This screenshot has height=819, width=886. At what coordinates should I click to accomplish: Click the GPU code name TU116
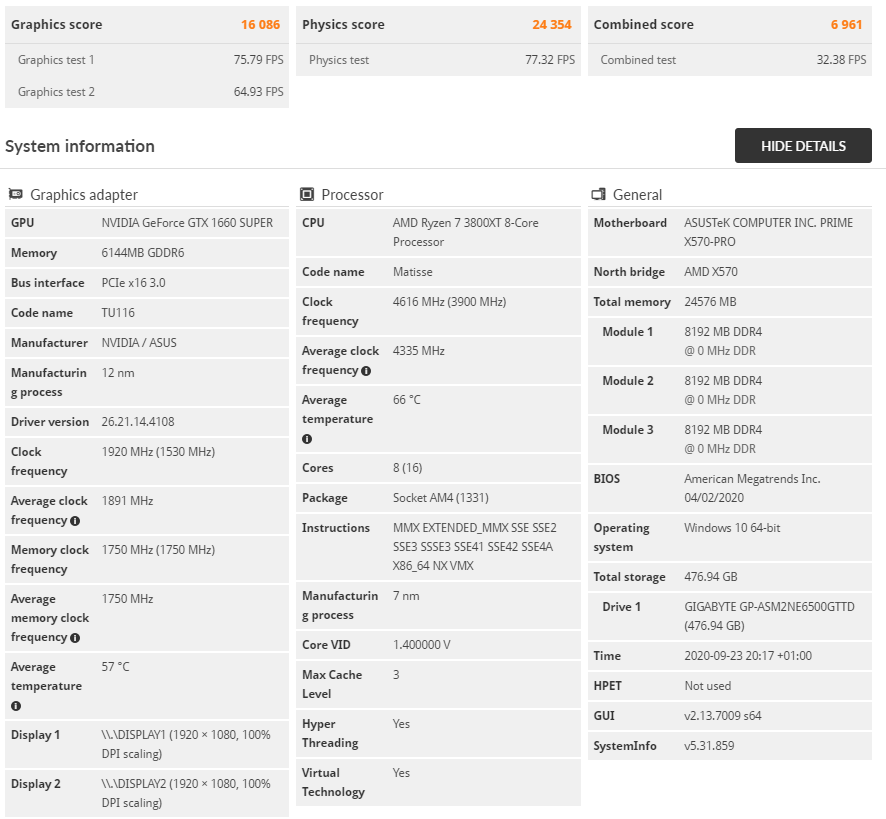pos(118,313)
